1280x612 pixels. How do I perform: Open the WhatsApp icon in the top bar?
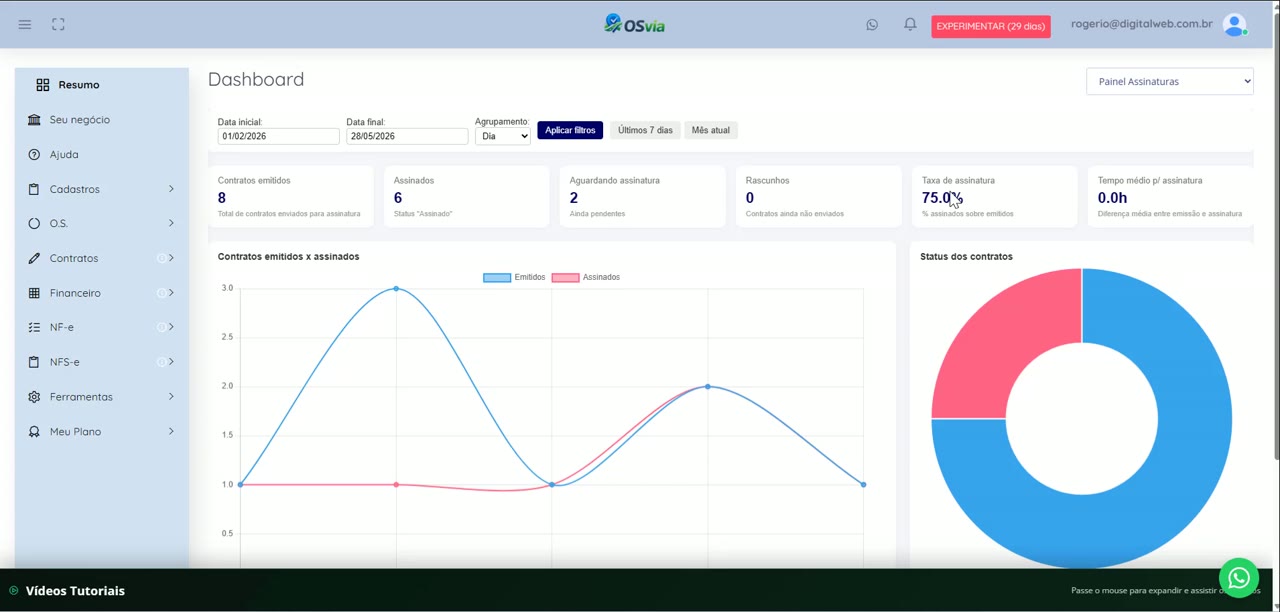[872, 25]
